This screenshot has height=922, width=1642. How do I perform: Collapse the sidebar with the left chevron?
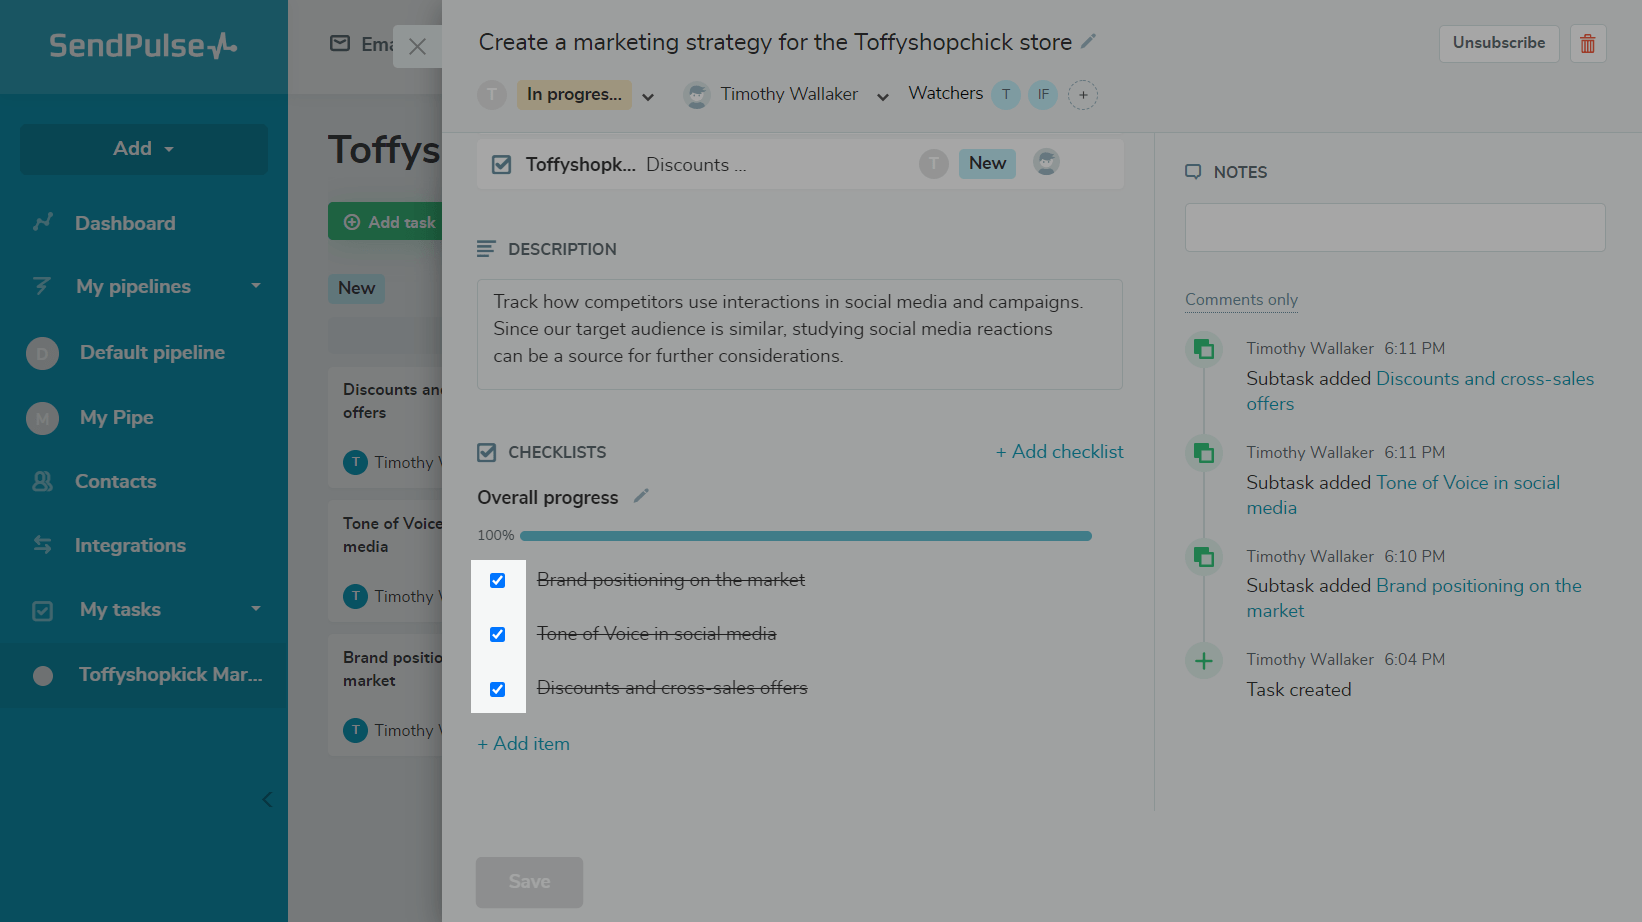pyautogui.click(x=267, y=799)
